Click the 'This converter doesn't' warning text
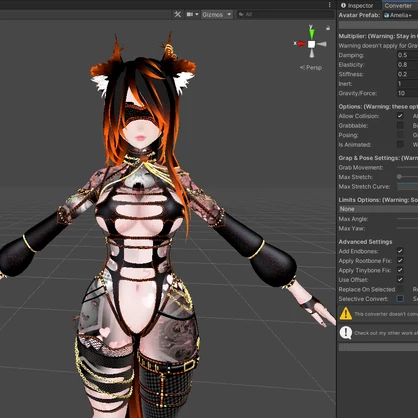This screenshot has height=418, width=418. click(x=386, y=314)
